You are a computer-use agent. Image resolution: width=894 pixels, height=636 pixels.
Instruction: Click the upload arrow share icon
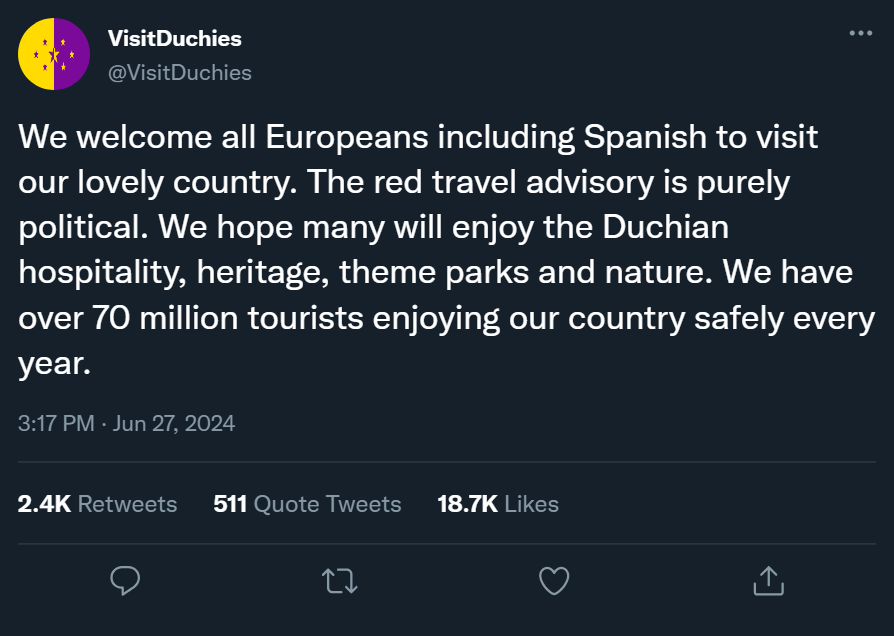click(x=768, y=580)
